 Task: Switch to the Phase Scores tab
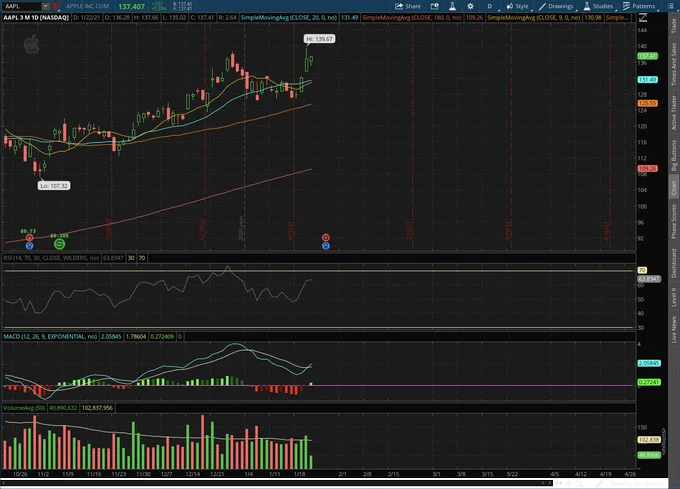pos(673,221)
